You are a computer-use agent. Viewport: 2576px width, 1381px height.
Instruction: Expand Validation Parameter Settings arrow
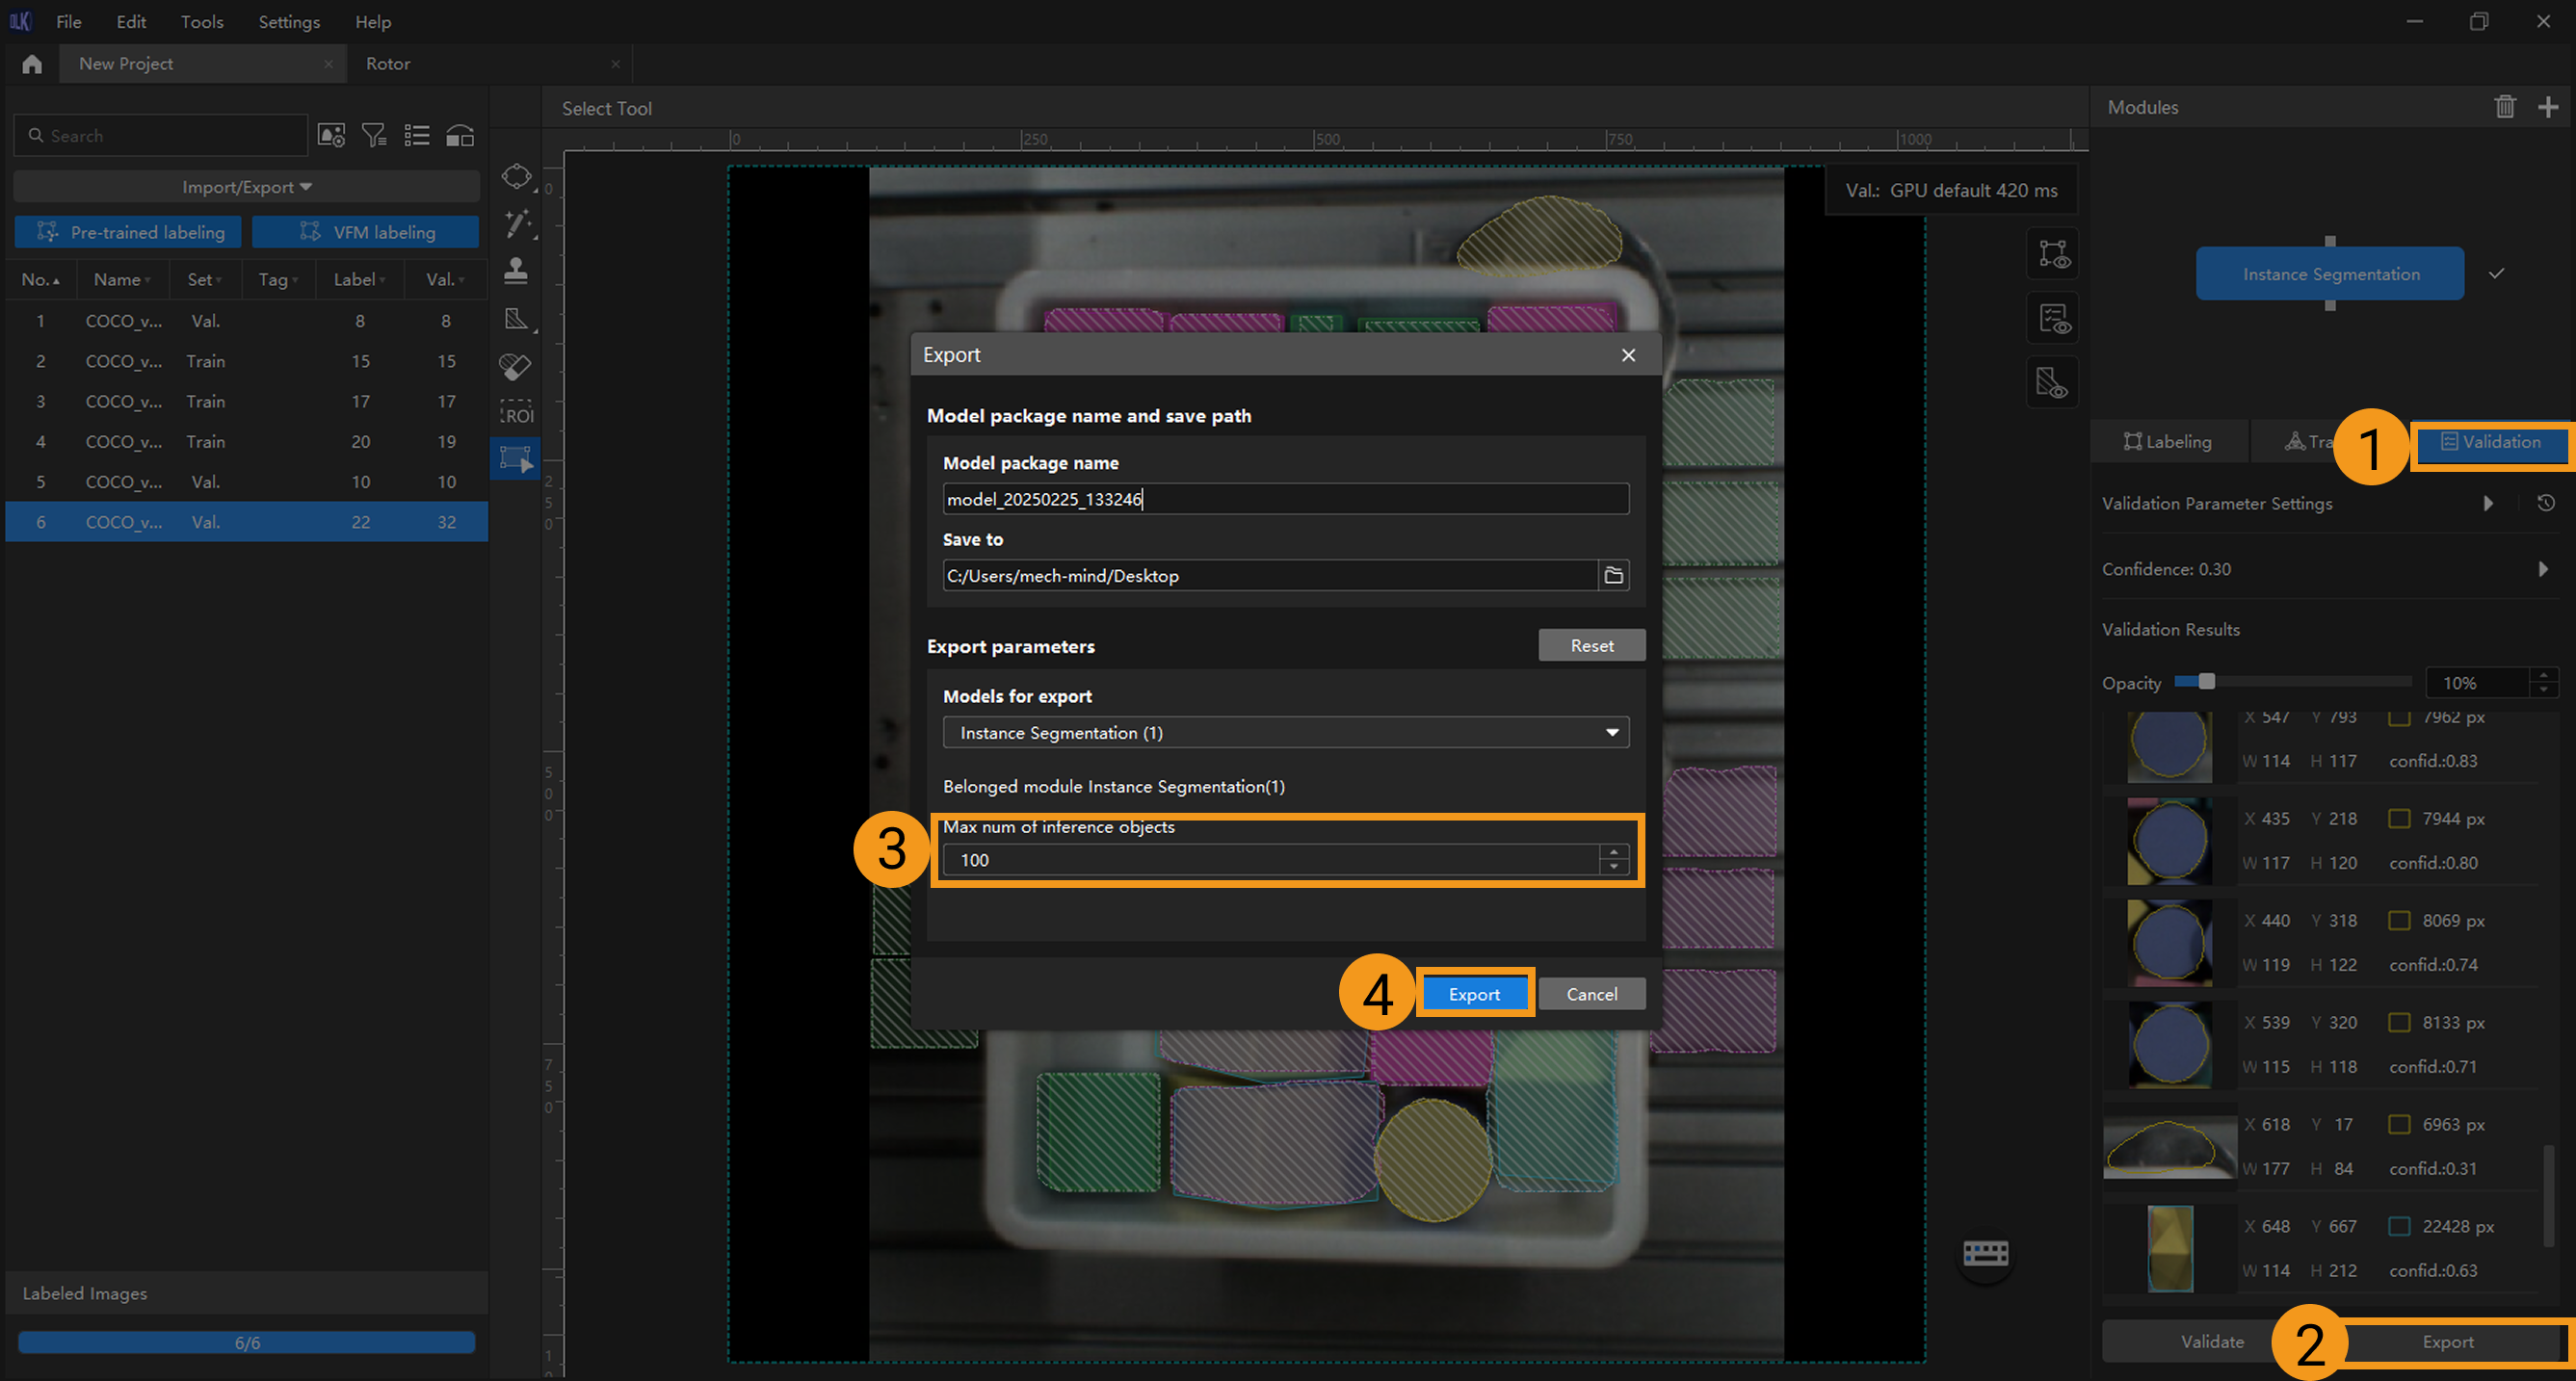click(x=2488, y=503)
